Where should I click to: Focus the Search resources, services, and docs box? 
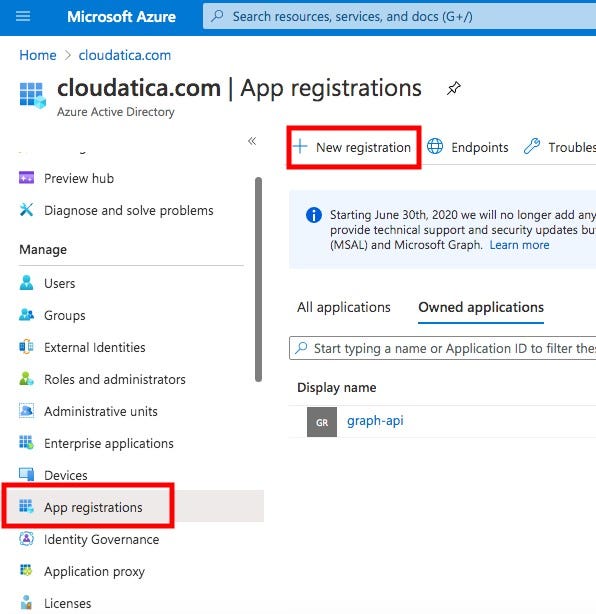click(399, 16)
